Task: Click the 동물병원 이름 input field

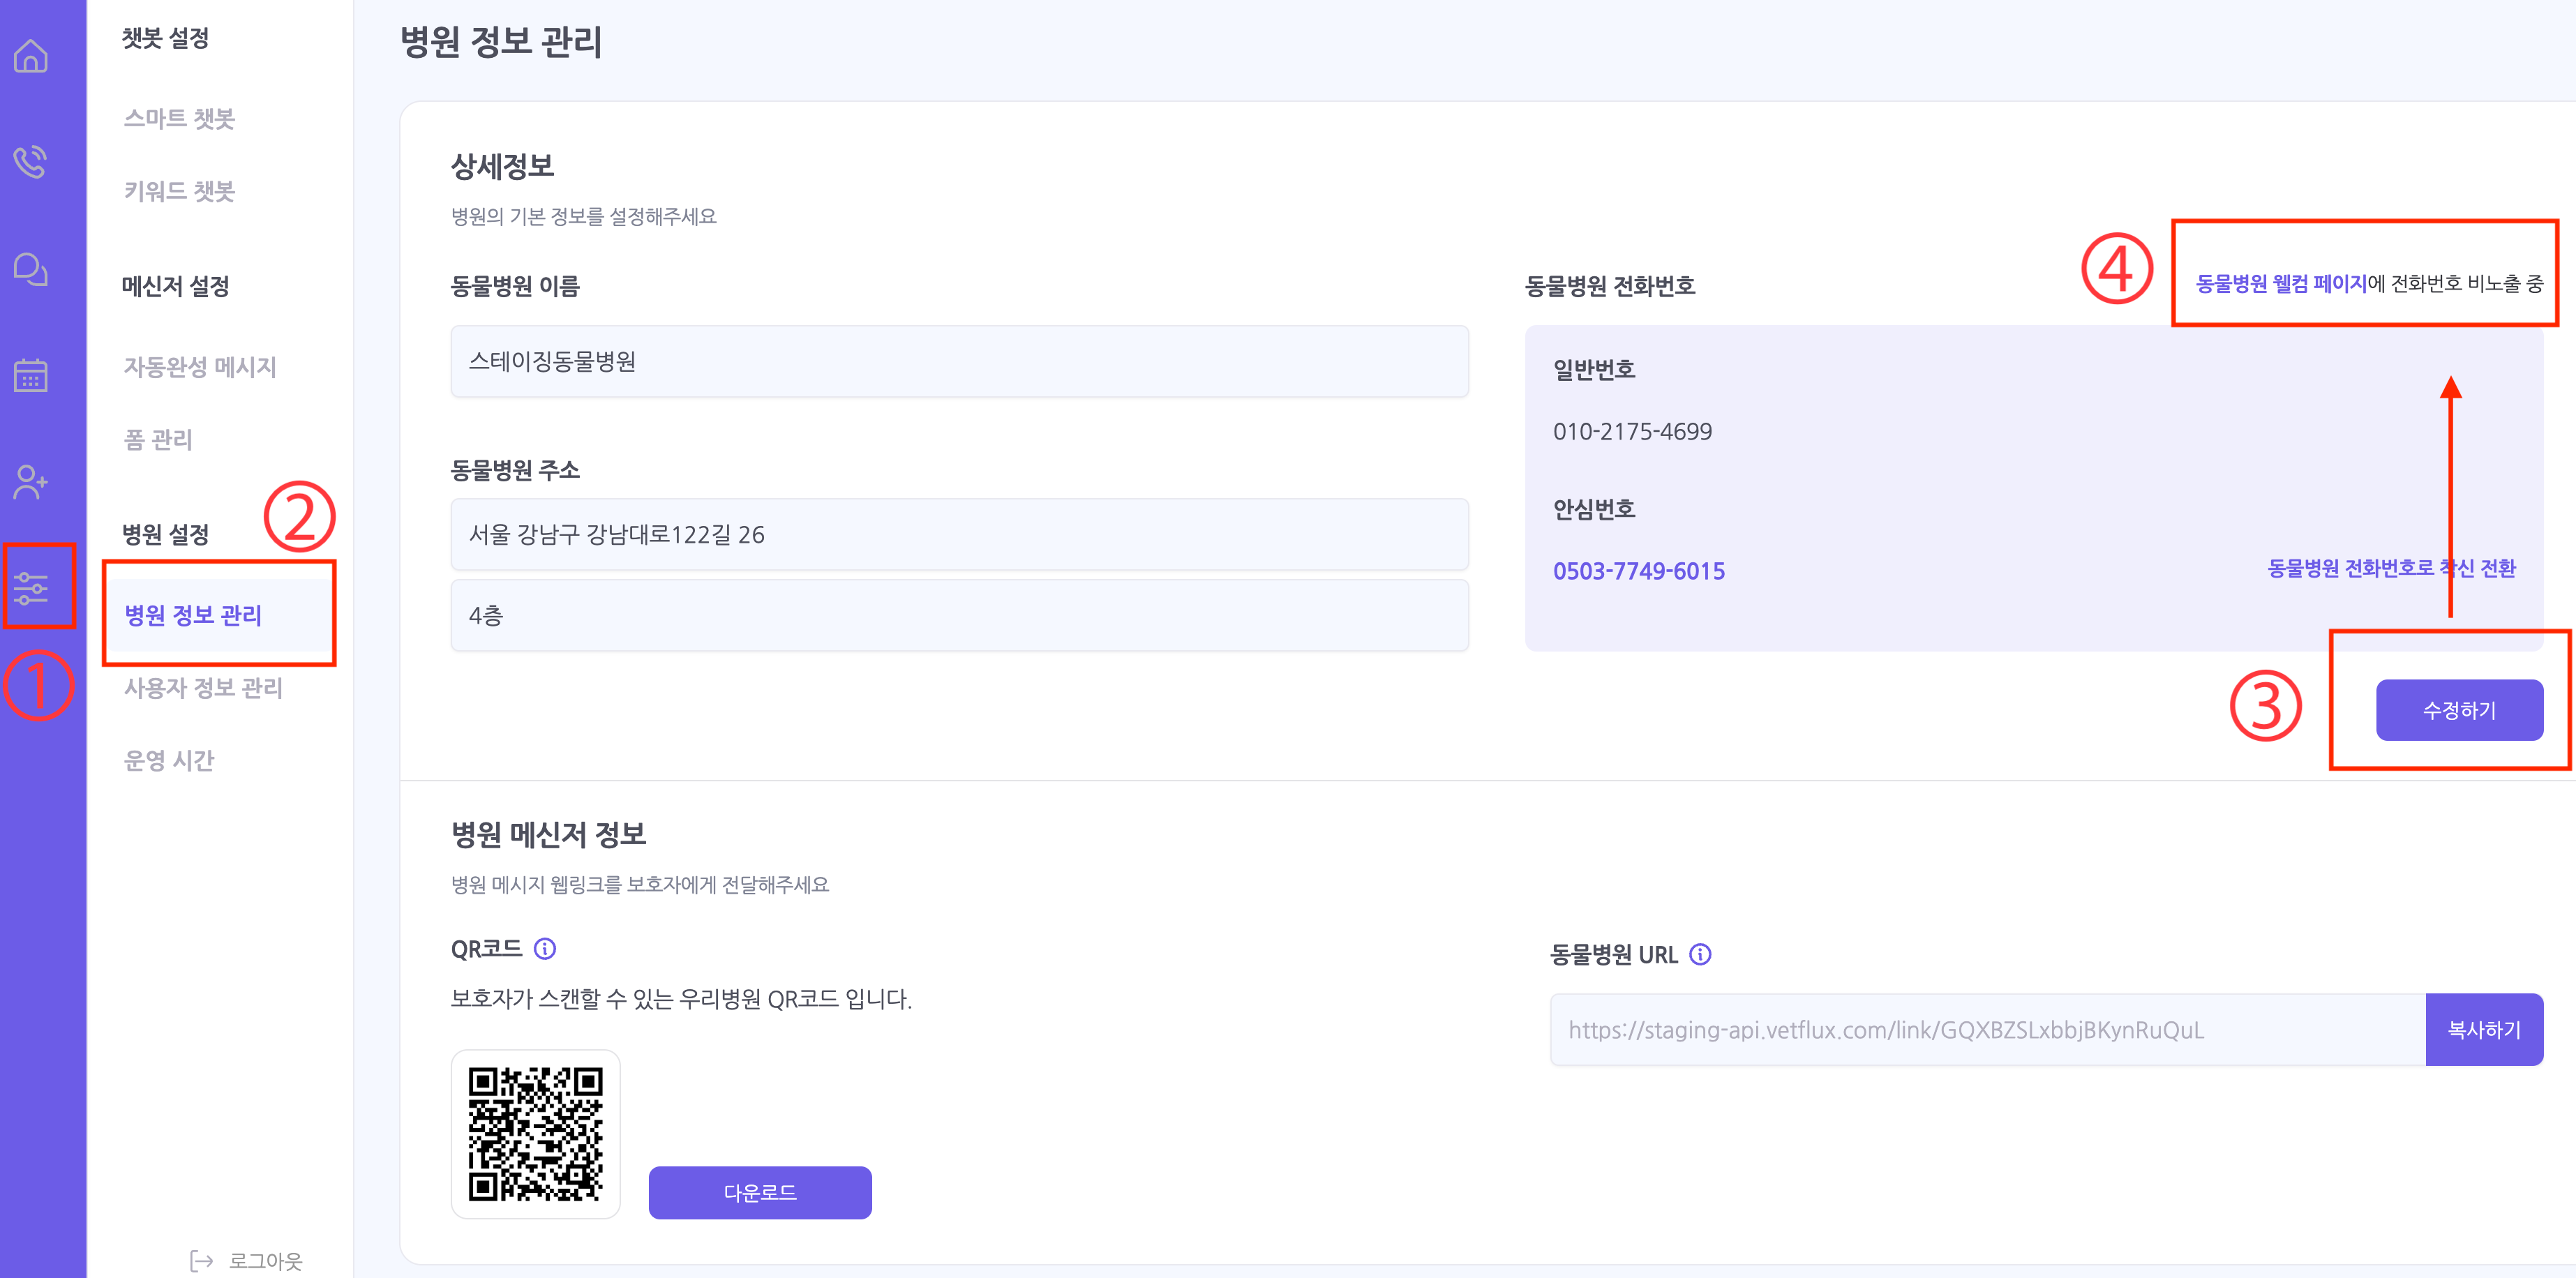Action: coord(959,362)
